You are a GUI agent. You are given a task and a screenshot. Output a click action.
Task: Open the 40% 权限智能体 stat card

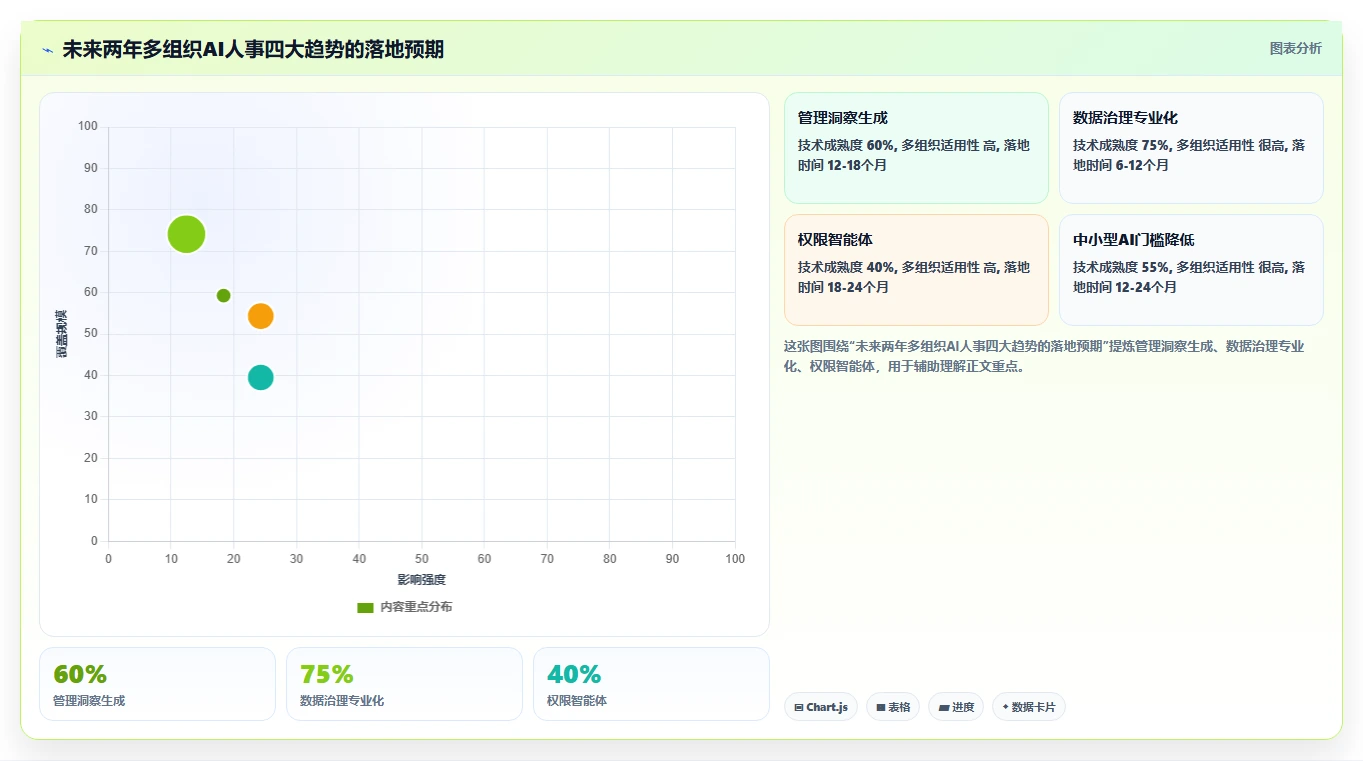coord(651,684)
